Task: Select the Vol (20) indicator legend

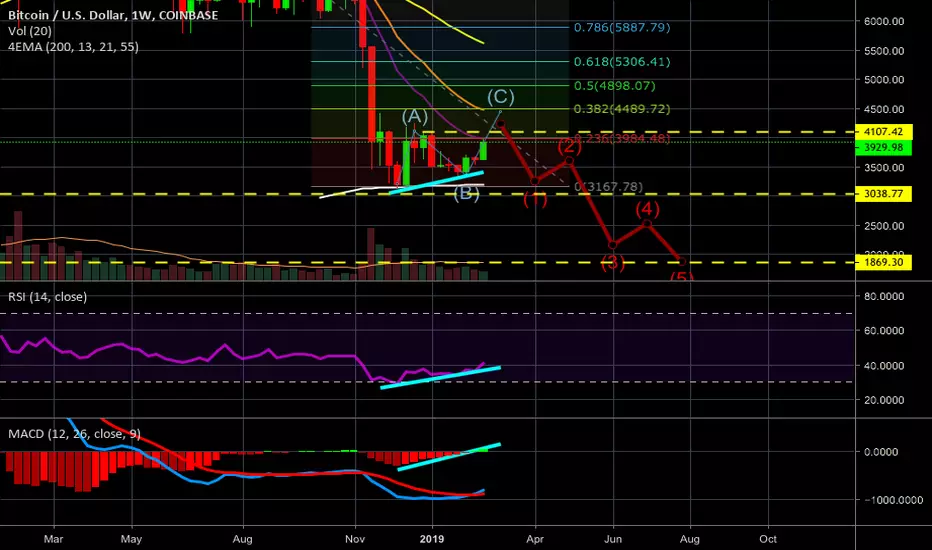Action: click(x=30, y=31)
